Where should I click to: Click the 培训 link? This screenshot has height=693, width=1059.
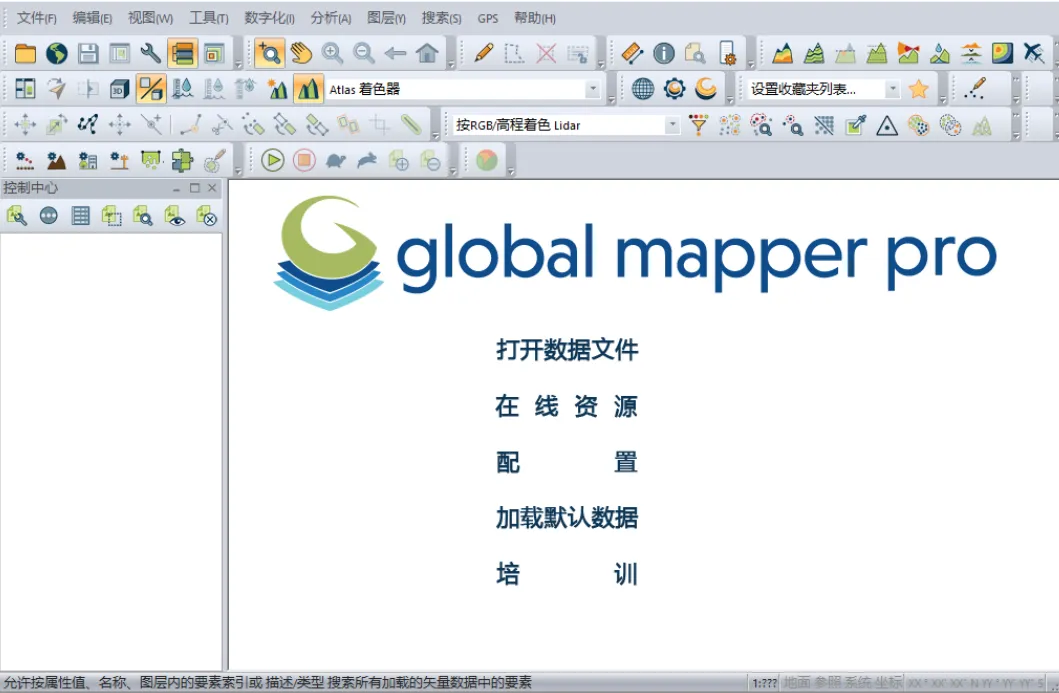[567, 574]
